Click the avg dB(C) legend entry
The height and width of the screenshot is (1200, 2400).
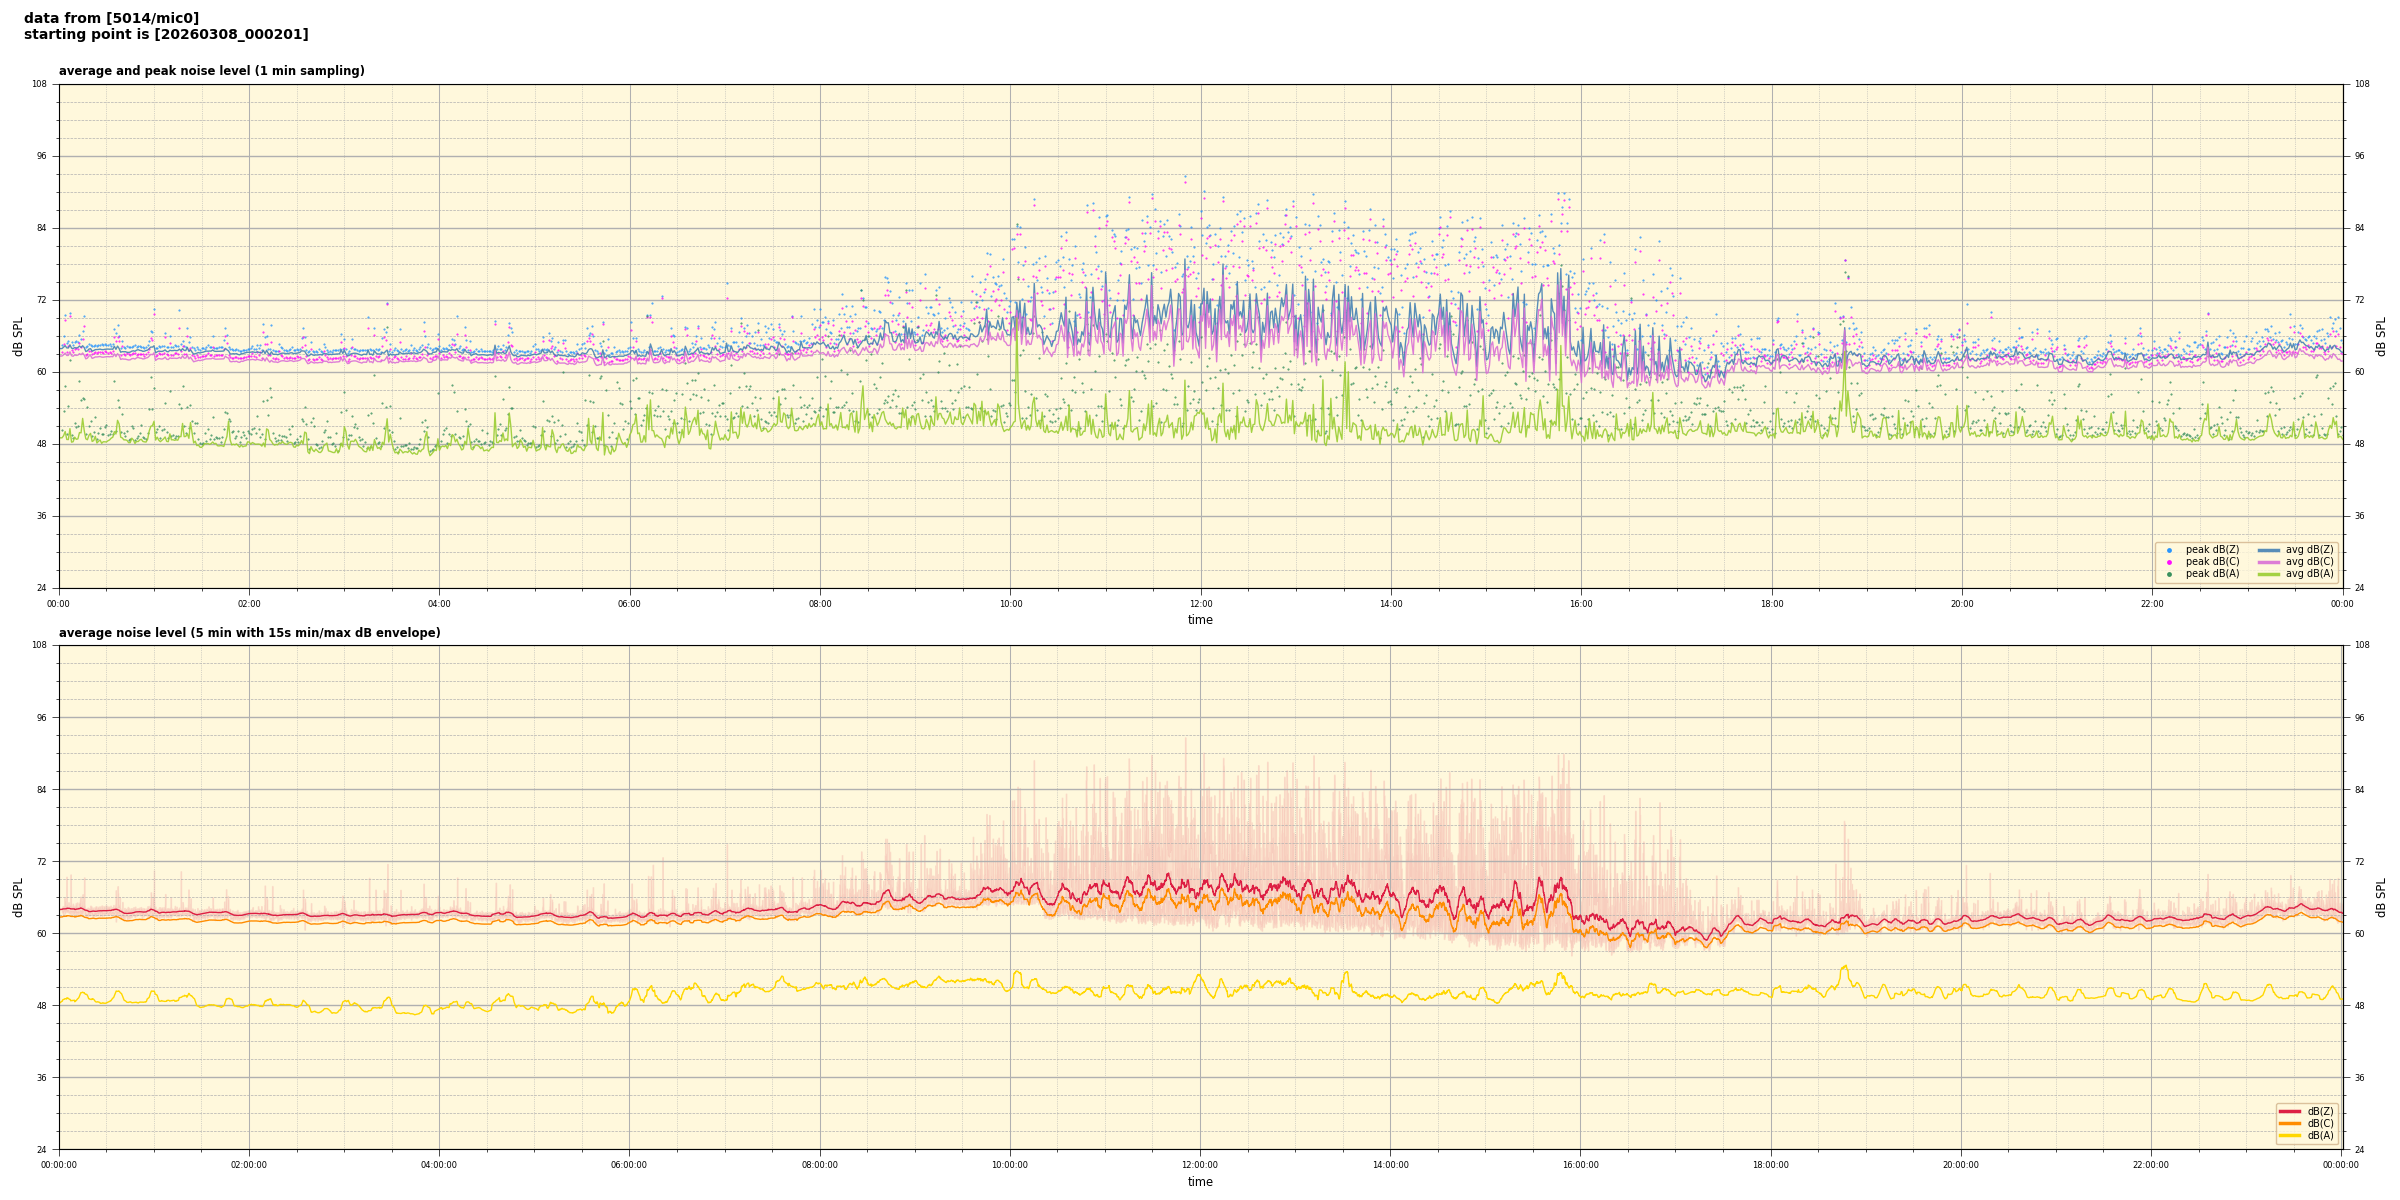coord(2308,562)
